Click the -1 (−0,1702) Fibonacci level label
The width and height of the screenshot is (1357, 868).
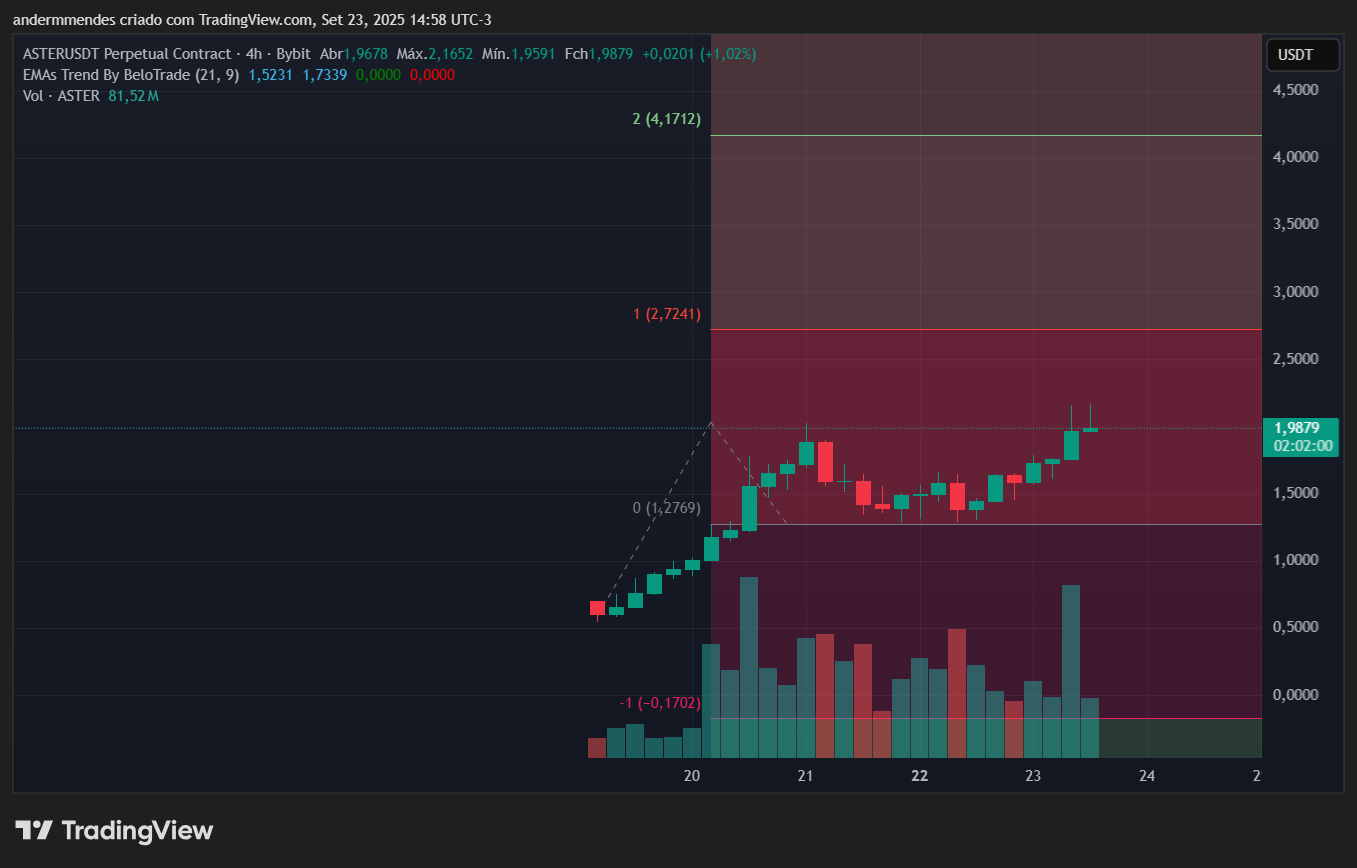pos(659,703)
